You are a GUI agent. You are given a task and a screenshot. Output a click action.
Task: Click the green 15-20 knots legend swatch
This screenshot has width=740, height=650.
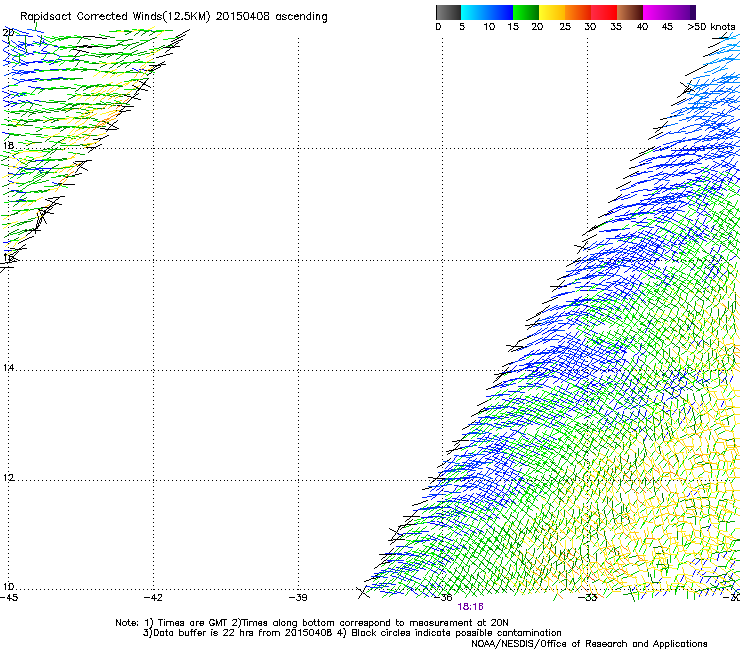click(526, 12)
